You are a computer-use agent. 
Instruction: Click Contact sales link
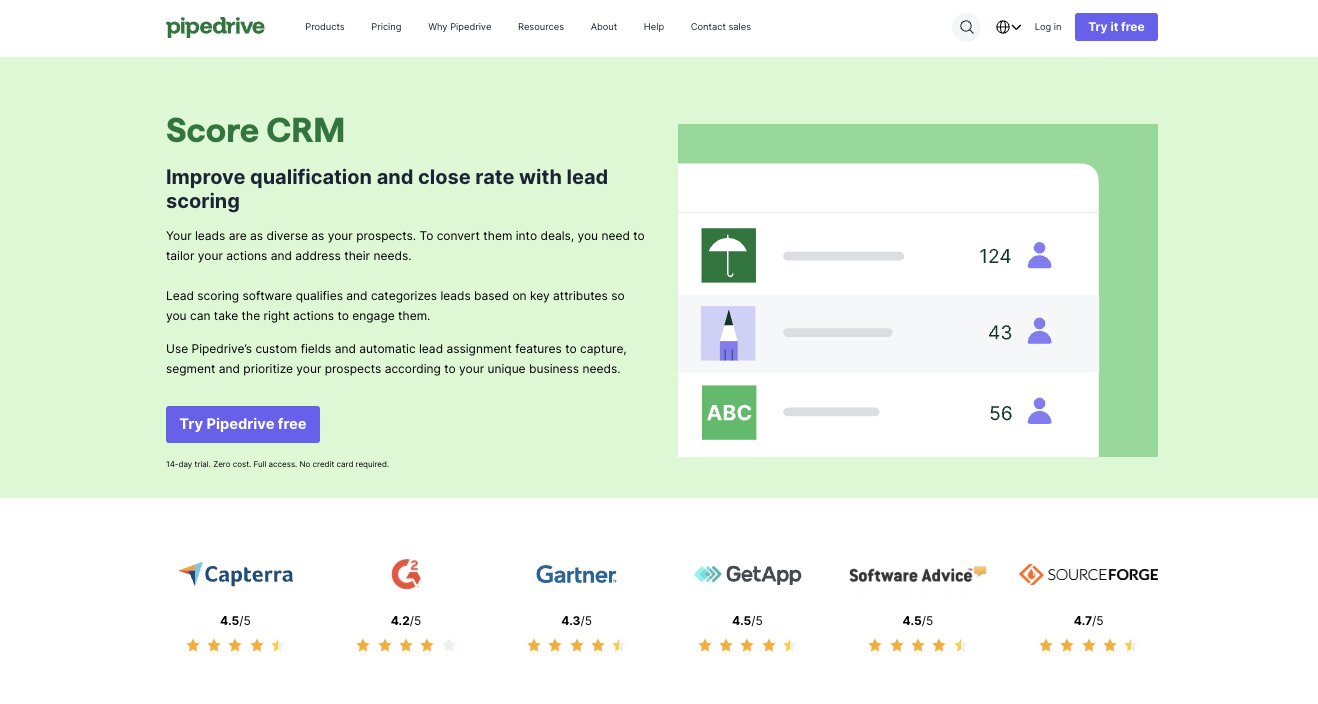pyautogui.click(x=721, y=27)
